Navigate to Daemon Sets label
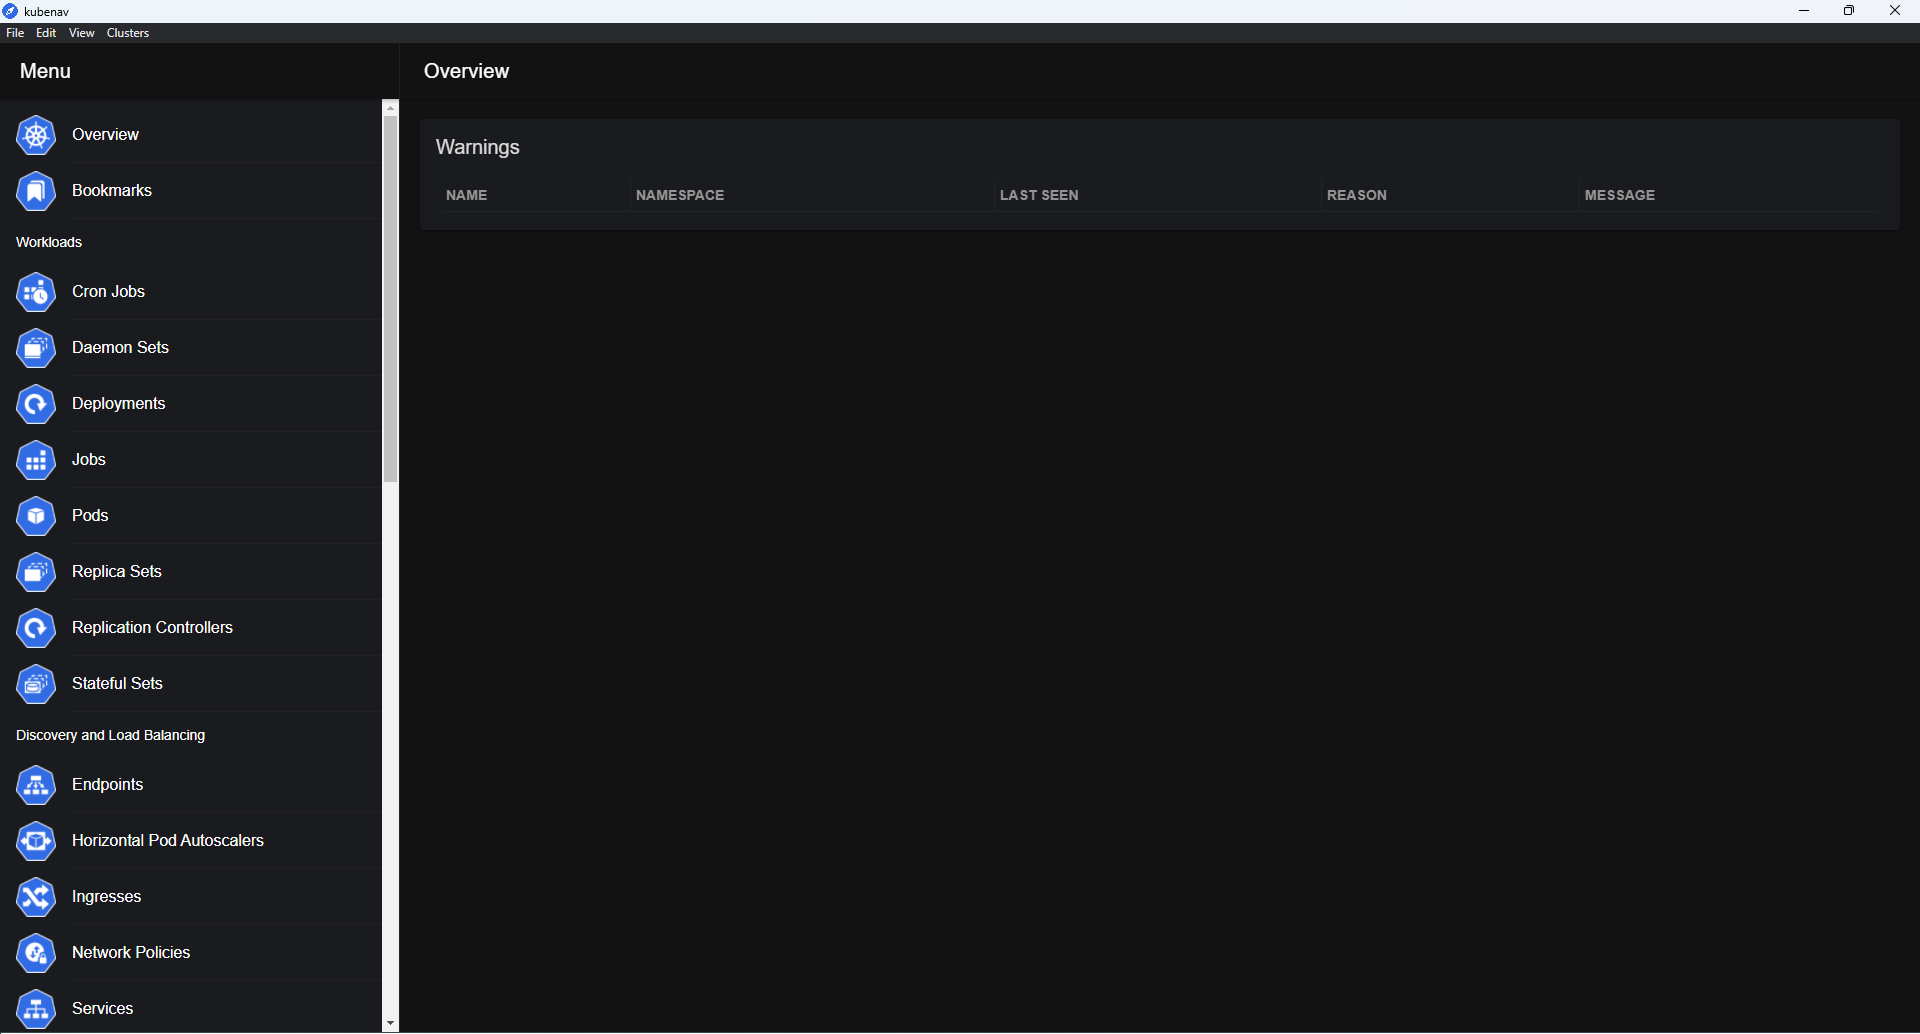The height and width of the screenshot is (1034, 1920). pos(120,347)
